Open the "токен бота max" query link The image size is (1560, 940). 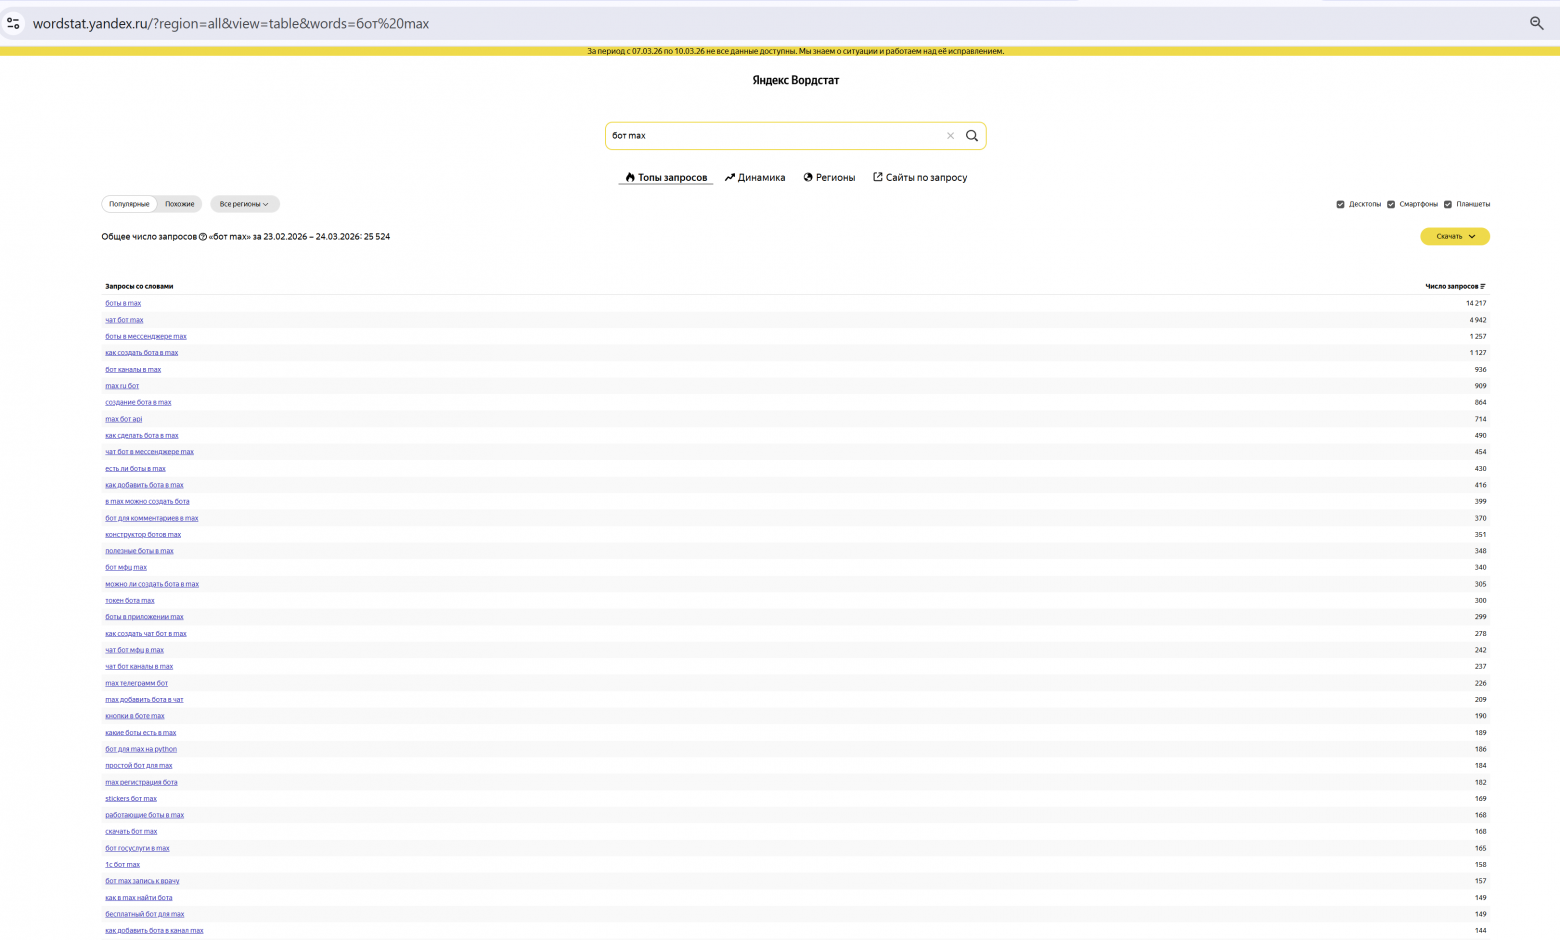point(130,601)
